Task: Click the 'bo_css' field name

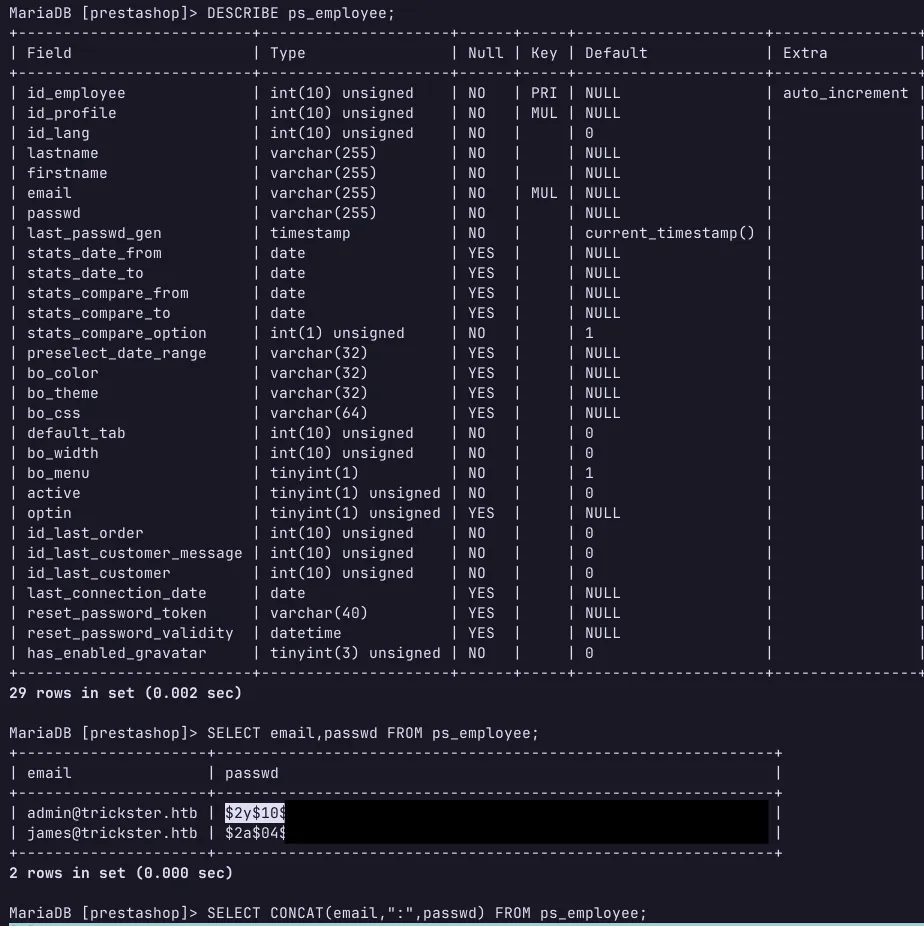Action: pyautogui.click(x=54, y=413)
